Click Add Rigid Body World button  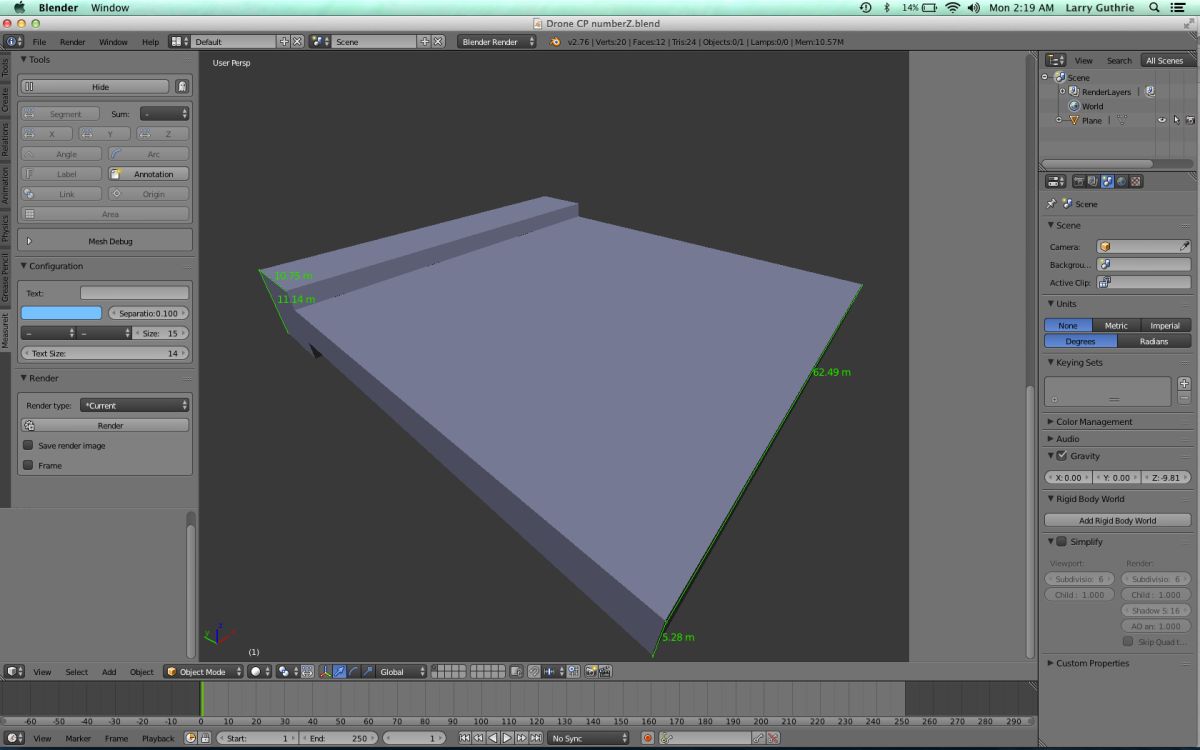pyautogui.click(x=1117, y=520)
